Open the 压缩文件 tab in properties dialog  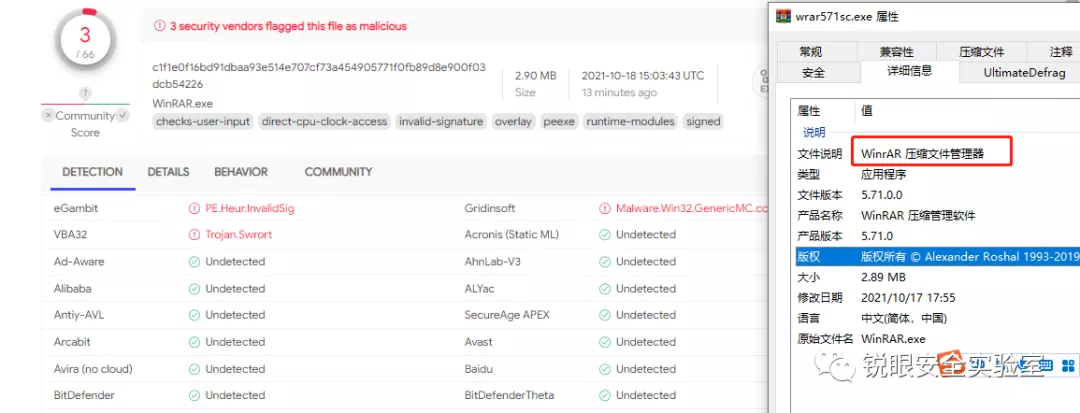(982, 52)
